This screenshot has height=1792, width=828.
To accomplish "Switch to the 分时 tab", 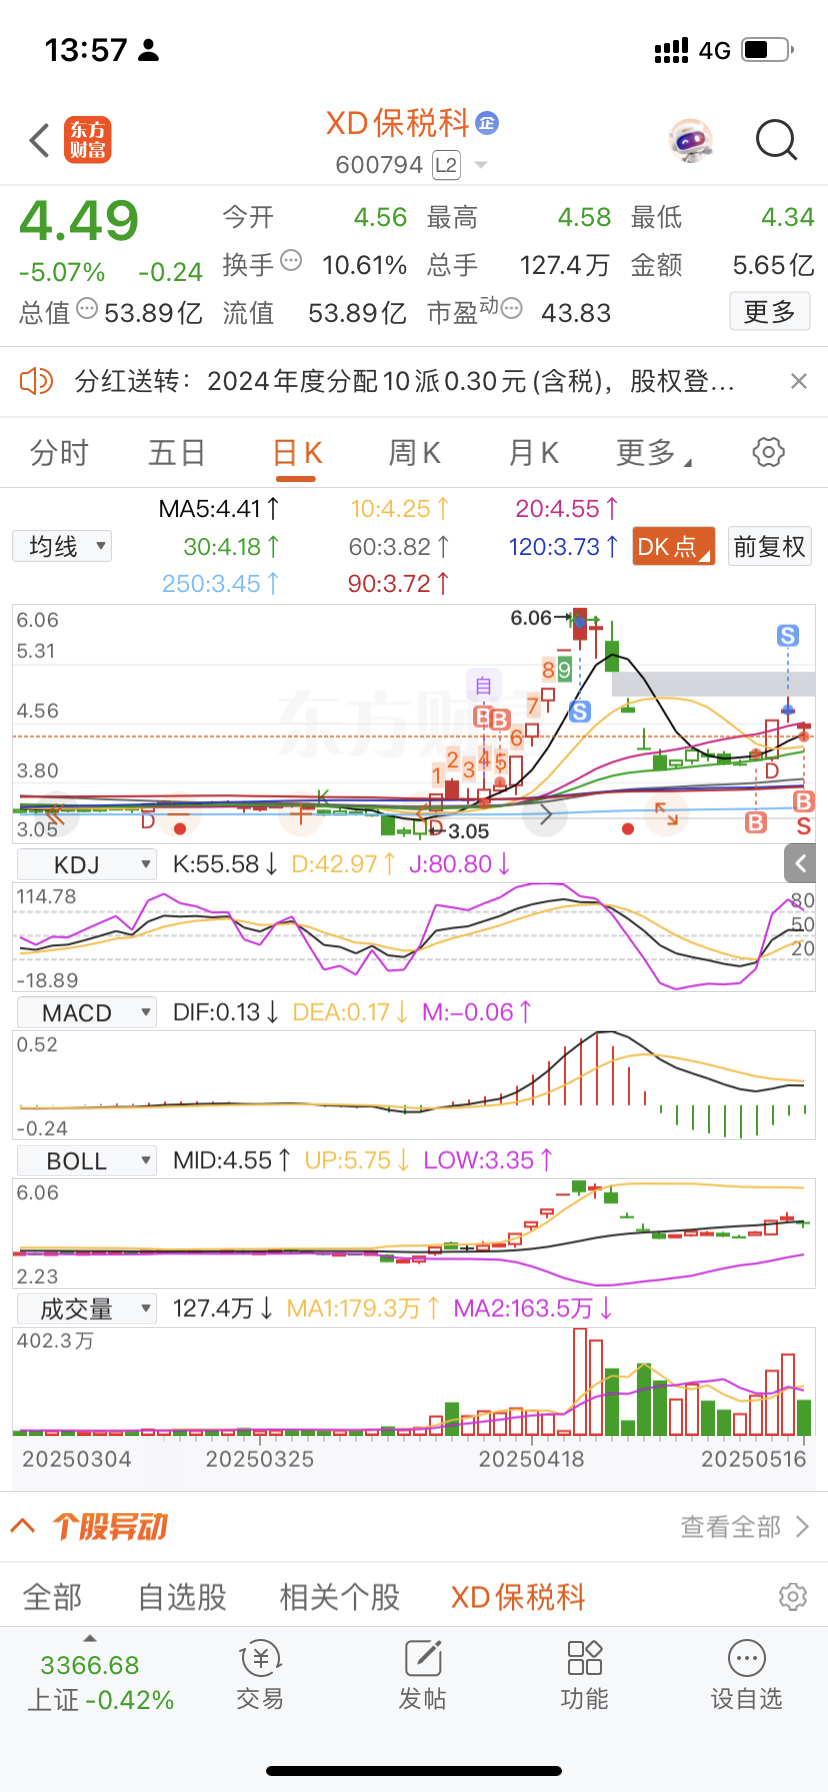I will 59,453.
